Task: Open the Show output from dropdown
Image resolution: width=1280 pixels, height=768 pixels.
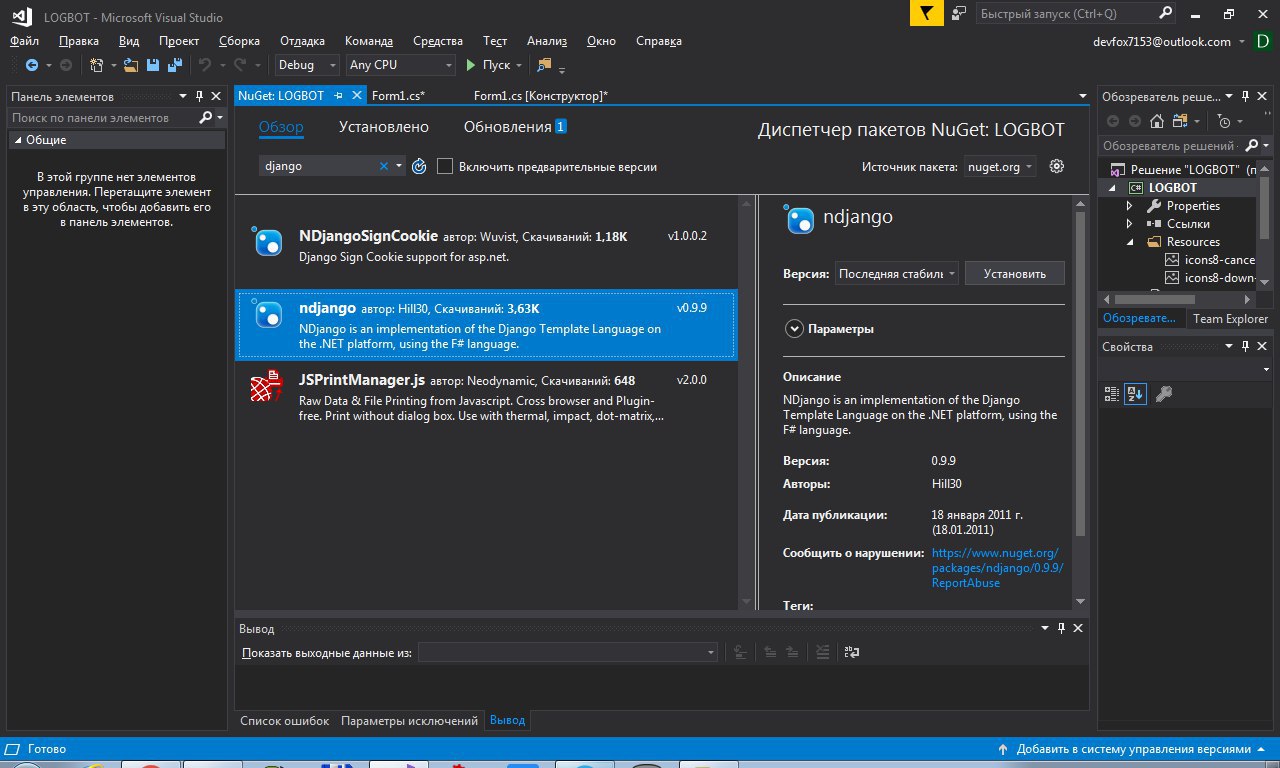Action: click(568, 652)
